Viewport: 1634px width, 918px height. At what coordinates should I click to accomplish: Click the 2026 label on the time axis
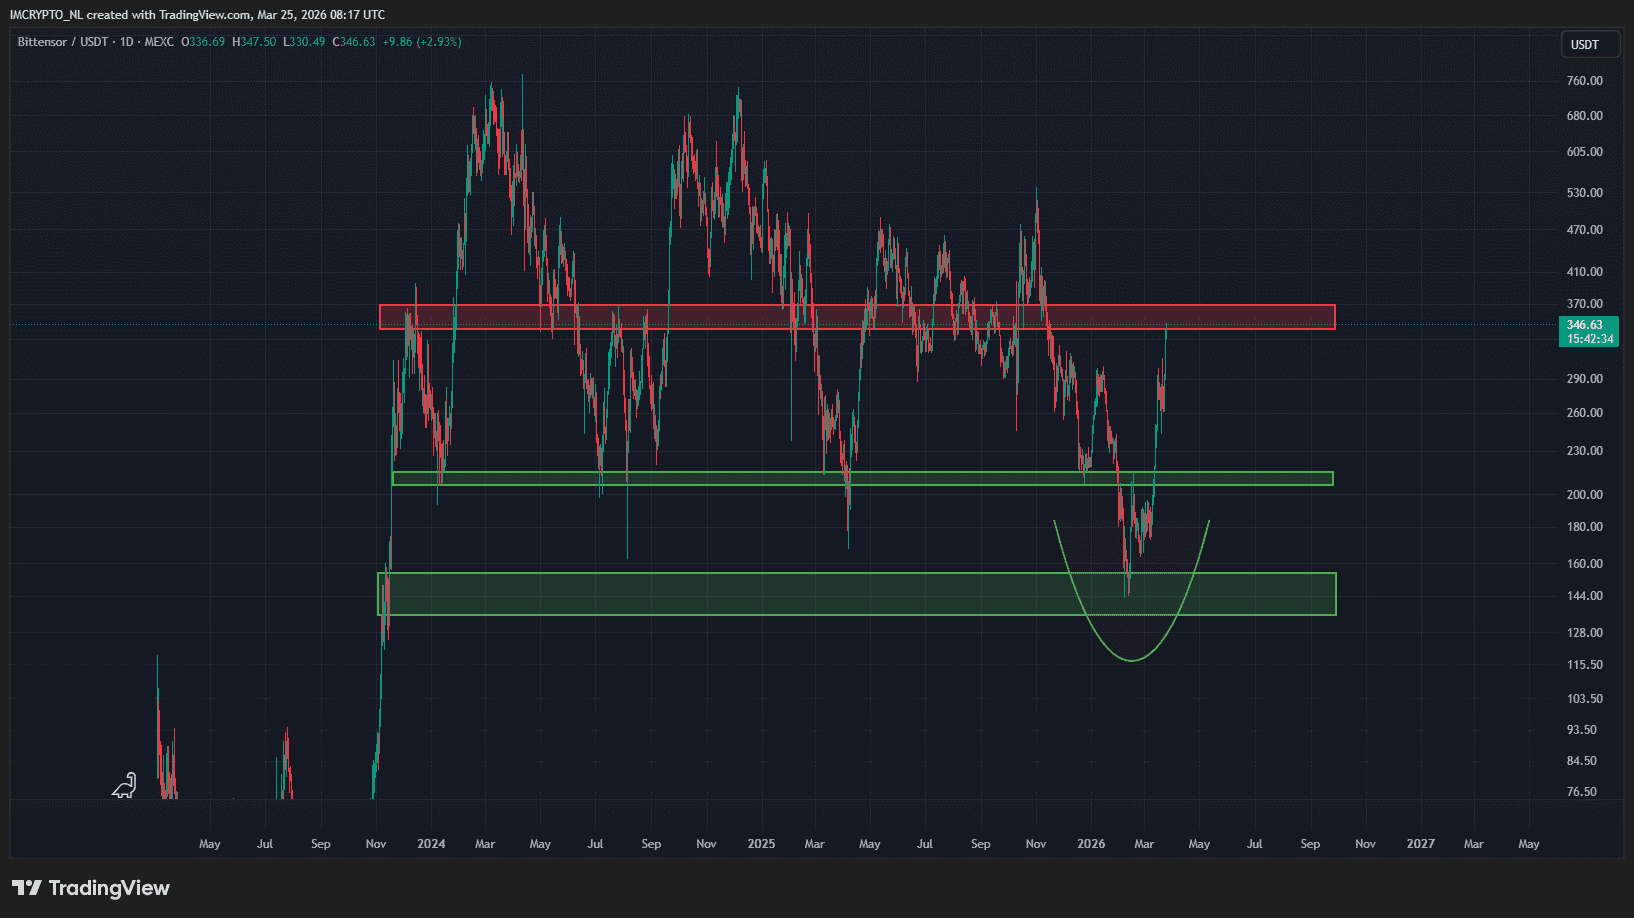pos(1091,844)
